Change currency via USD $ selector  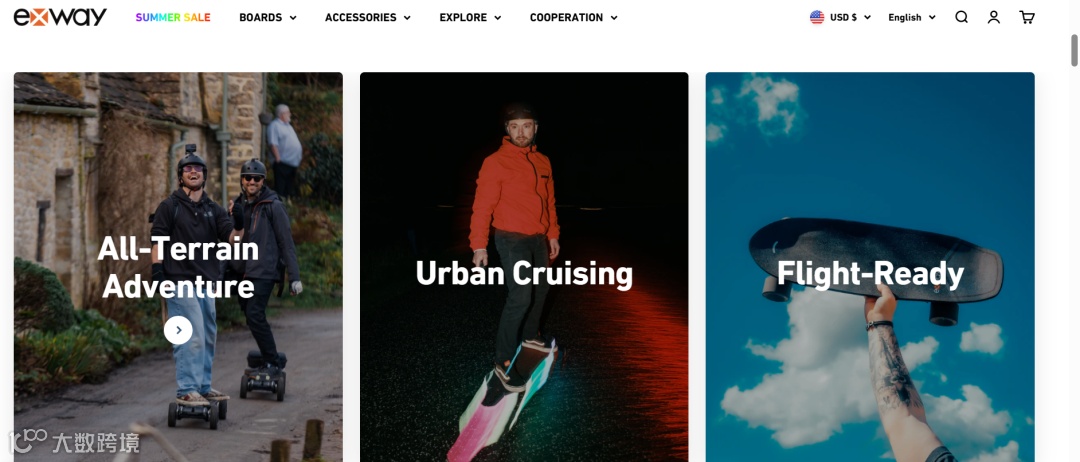coord(850,17)
